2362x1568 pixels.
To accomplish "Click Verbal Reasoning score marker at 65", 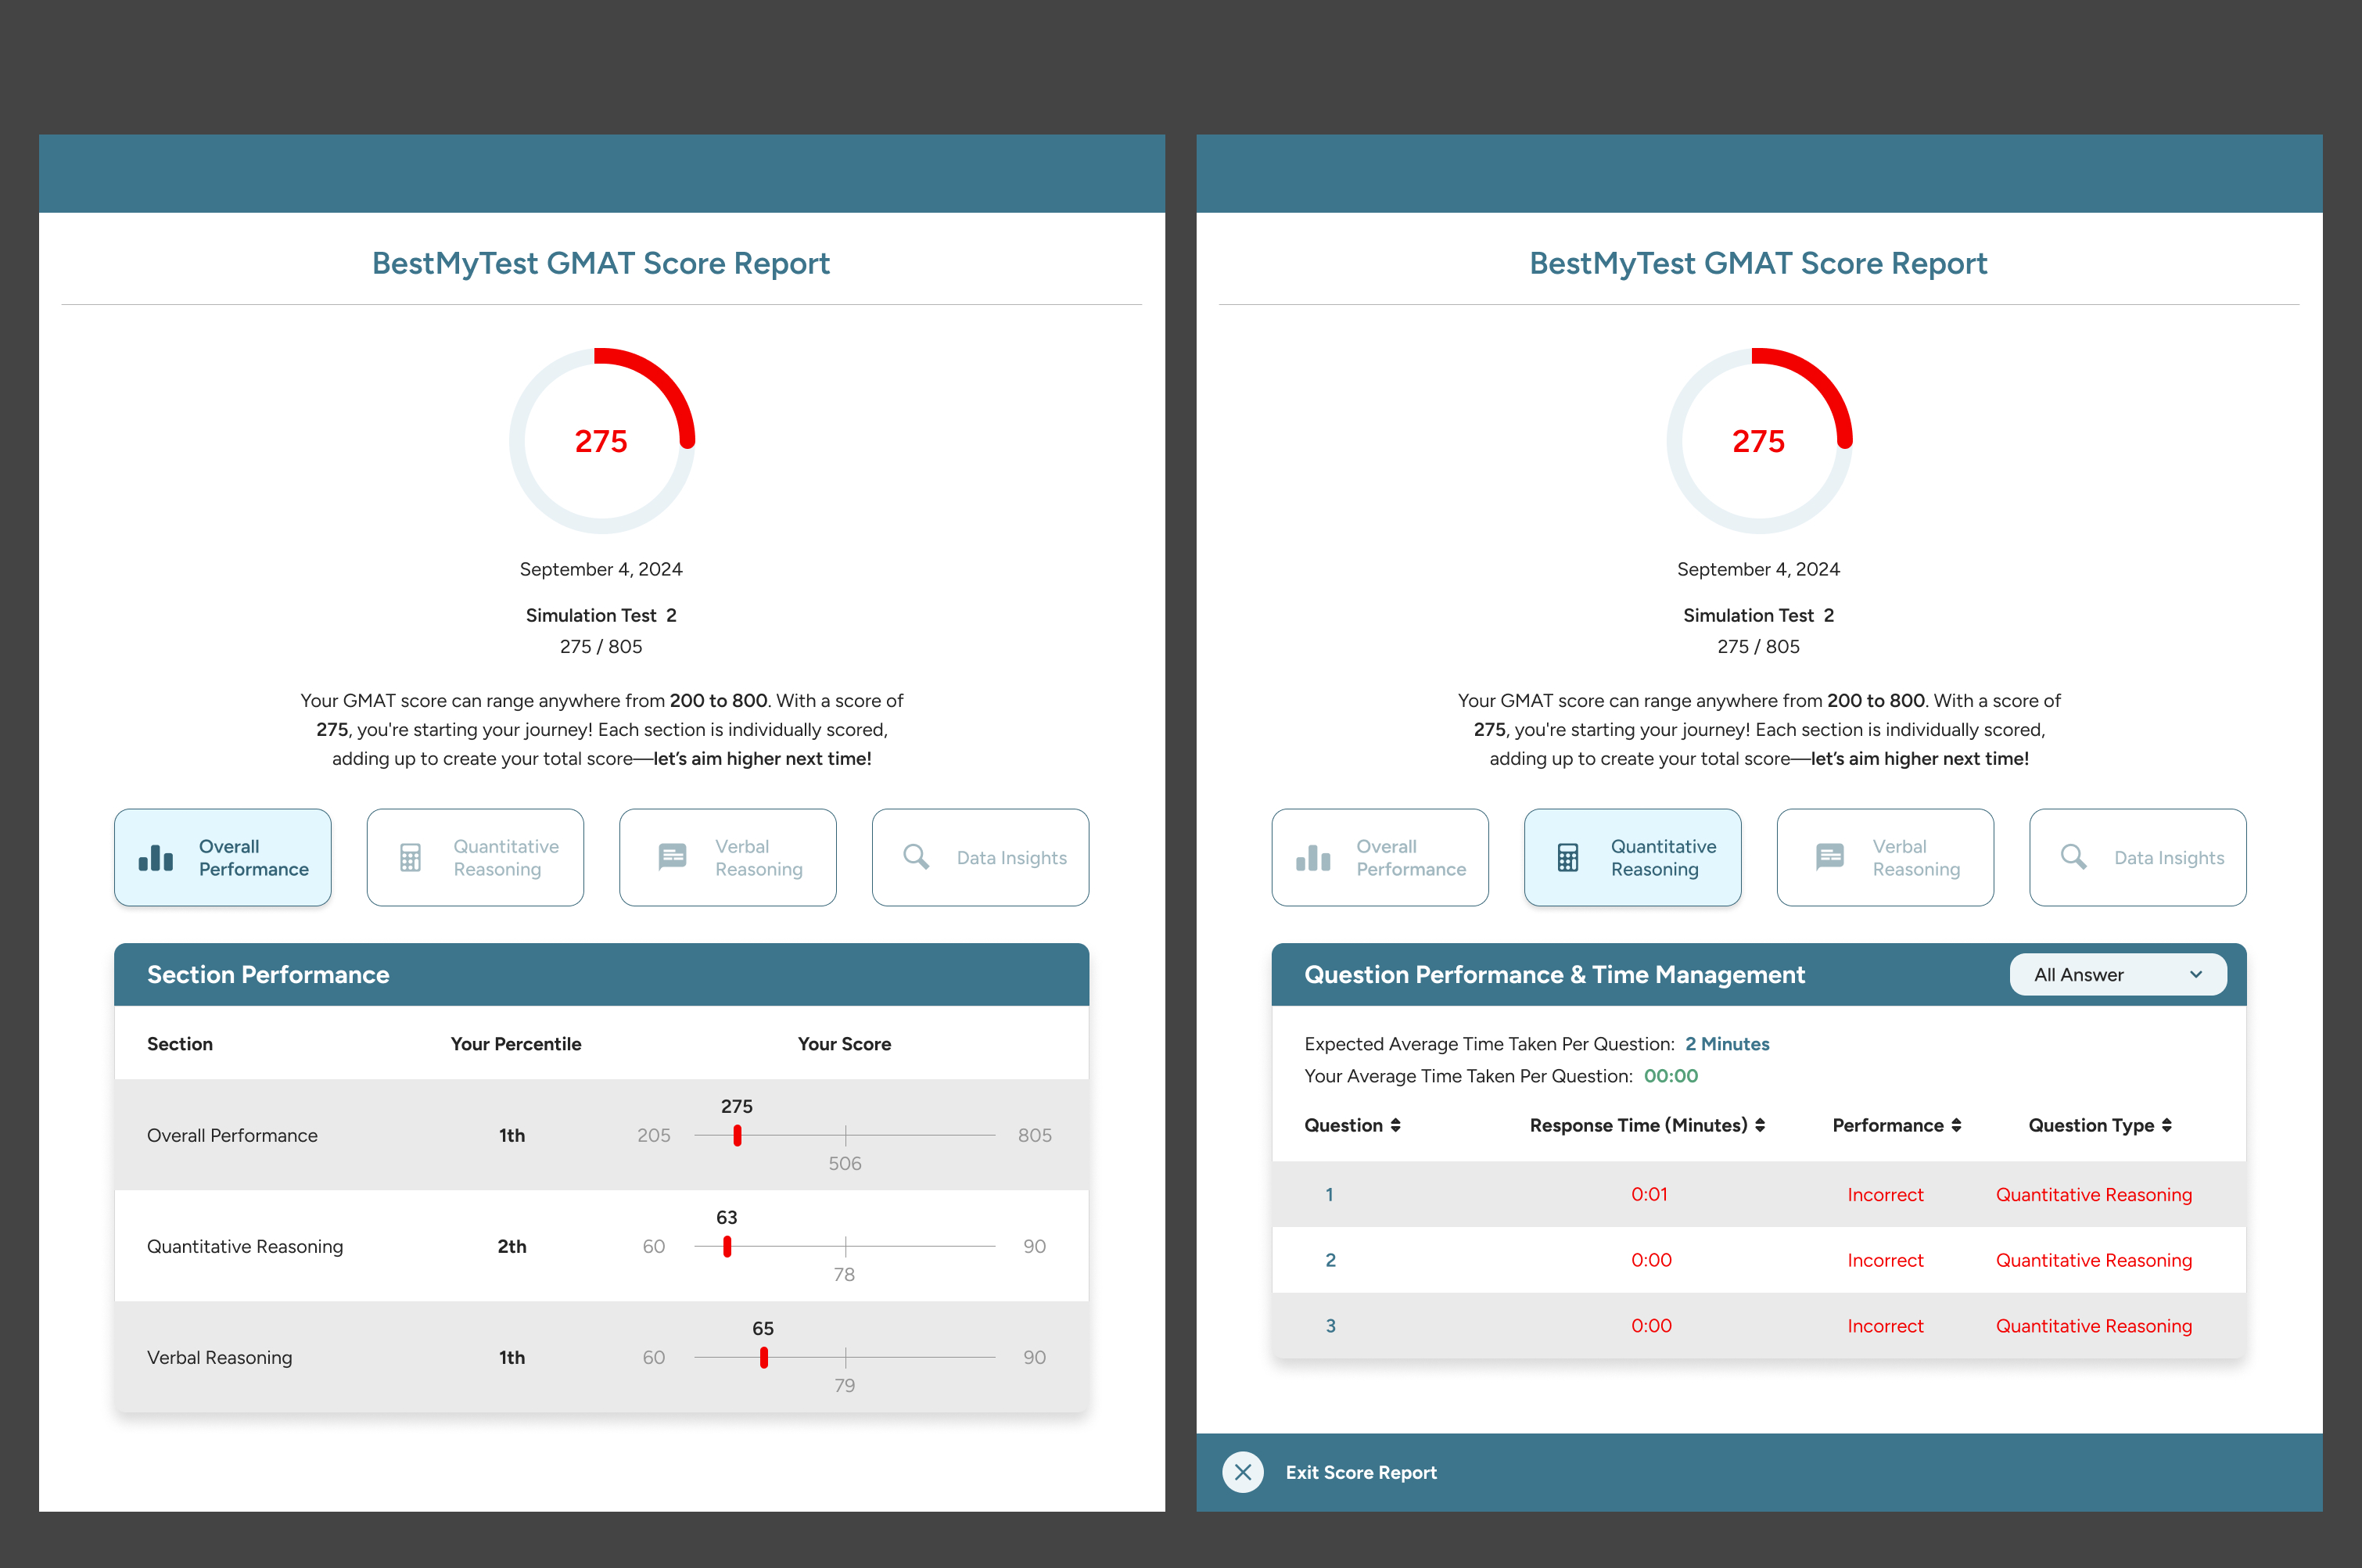I will coord(764,1357).
